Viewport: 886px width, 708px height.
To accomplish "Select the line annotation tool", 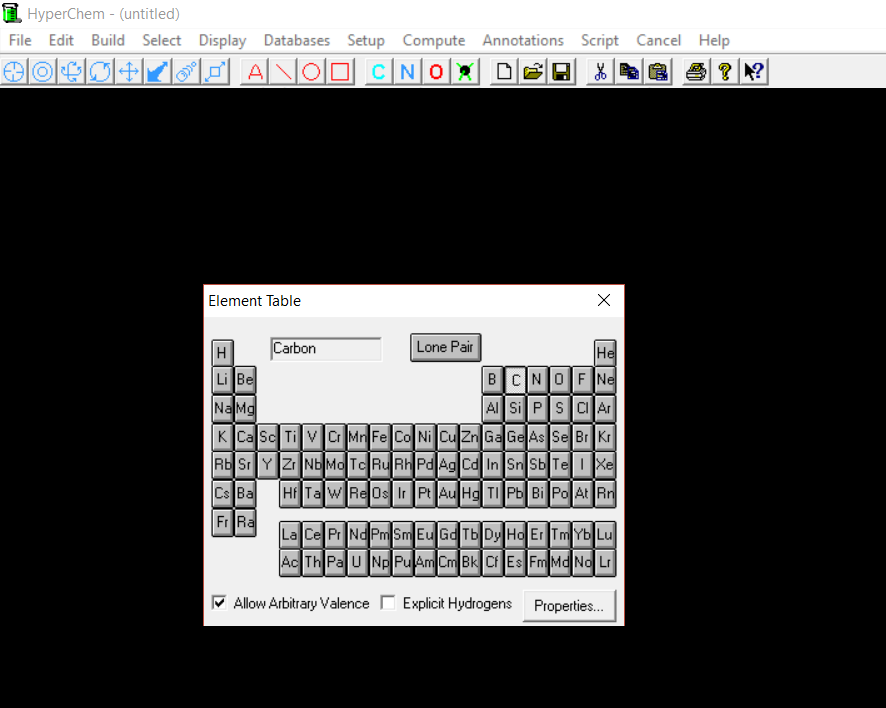I will click(284, 72).
